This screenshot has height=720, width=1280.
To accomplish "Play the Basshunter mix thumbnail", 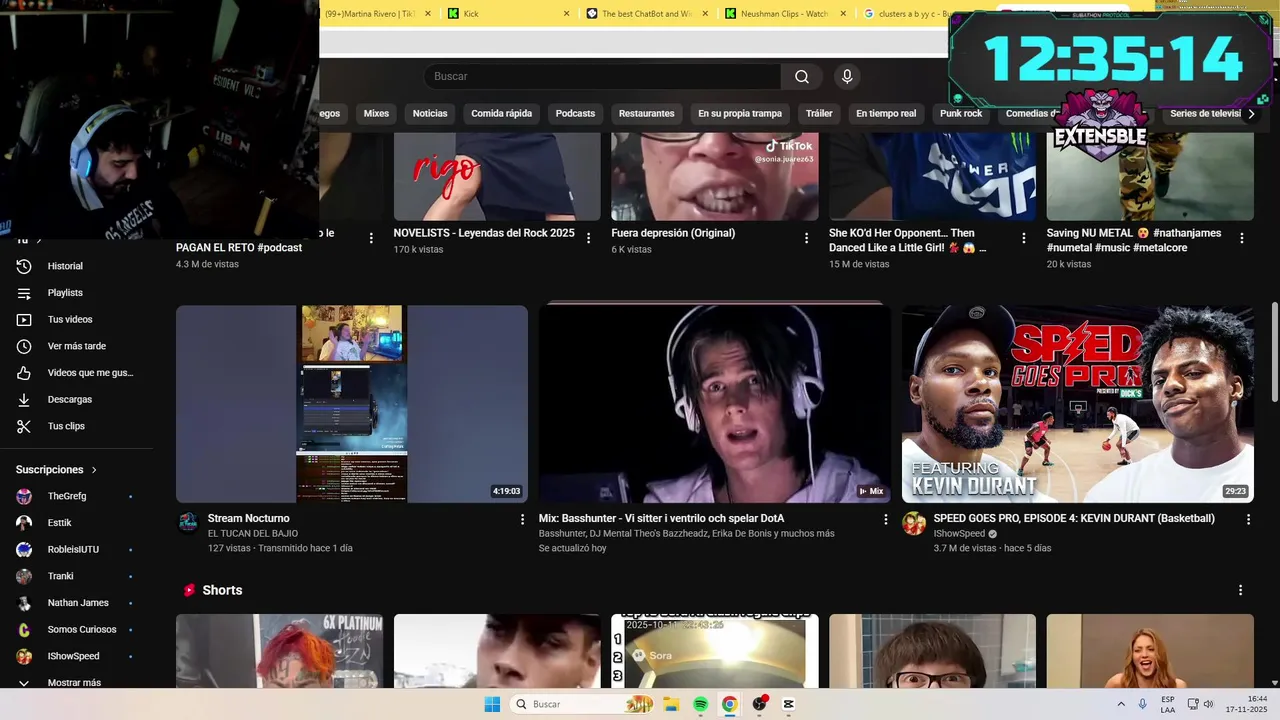I will 714,404.
